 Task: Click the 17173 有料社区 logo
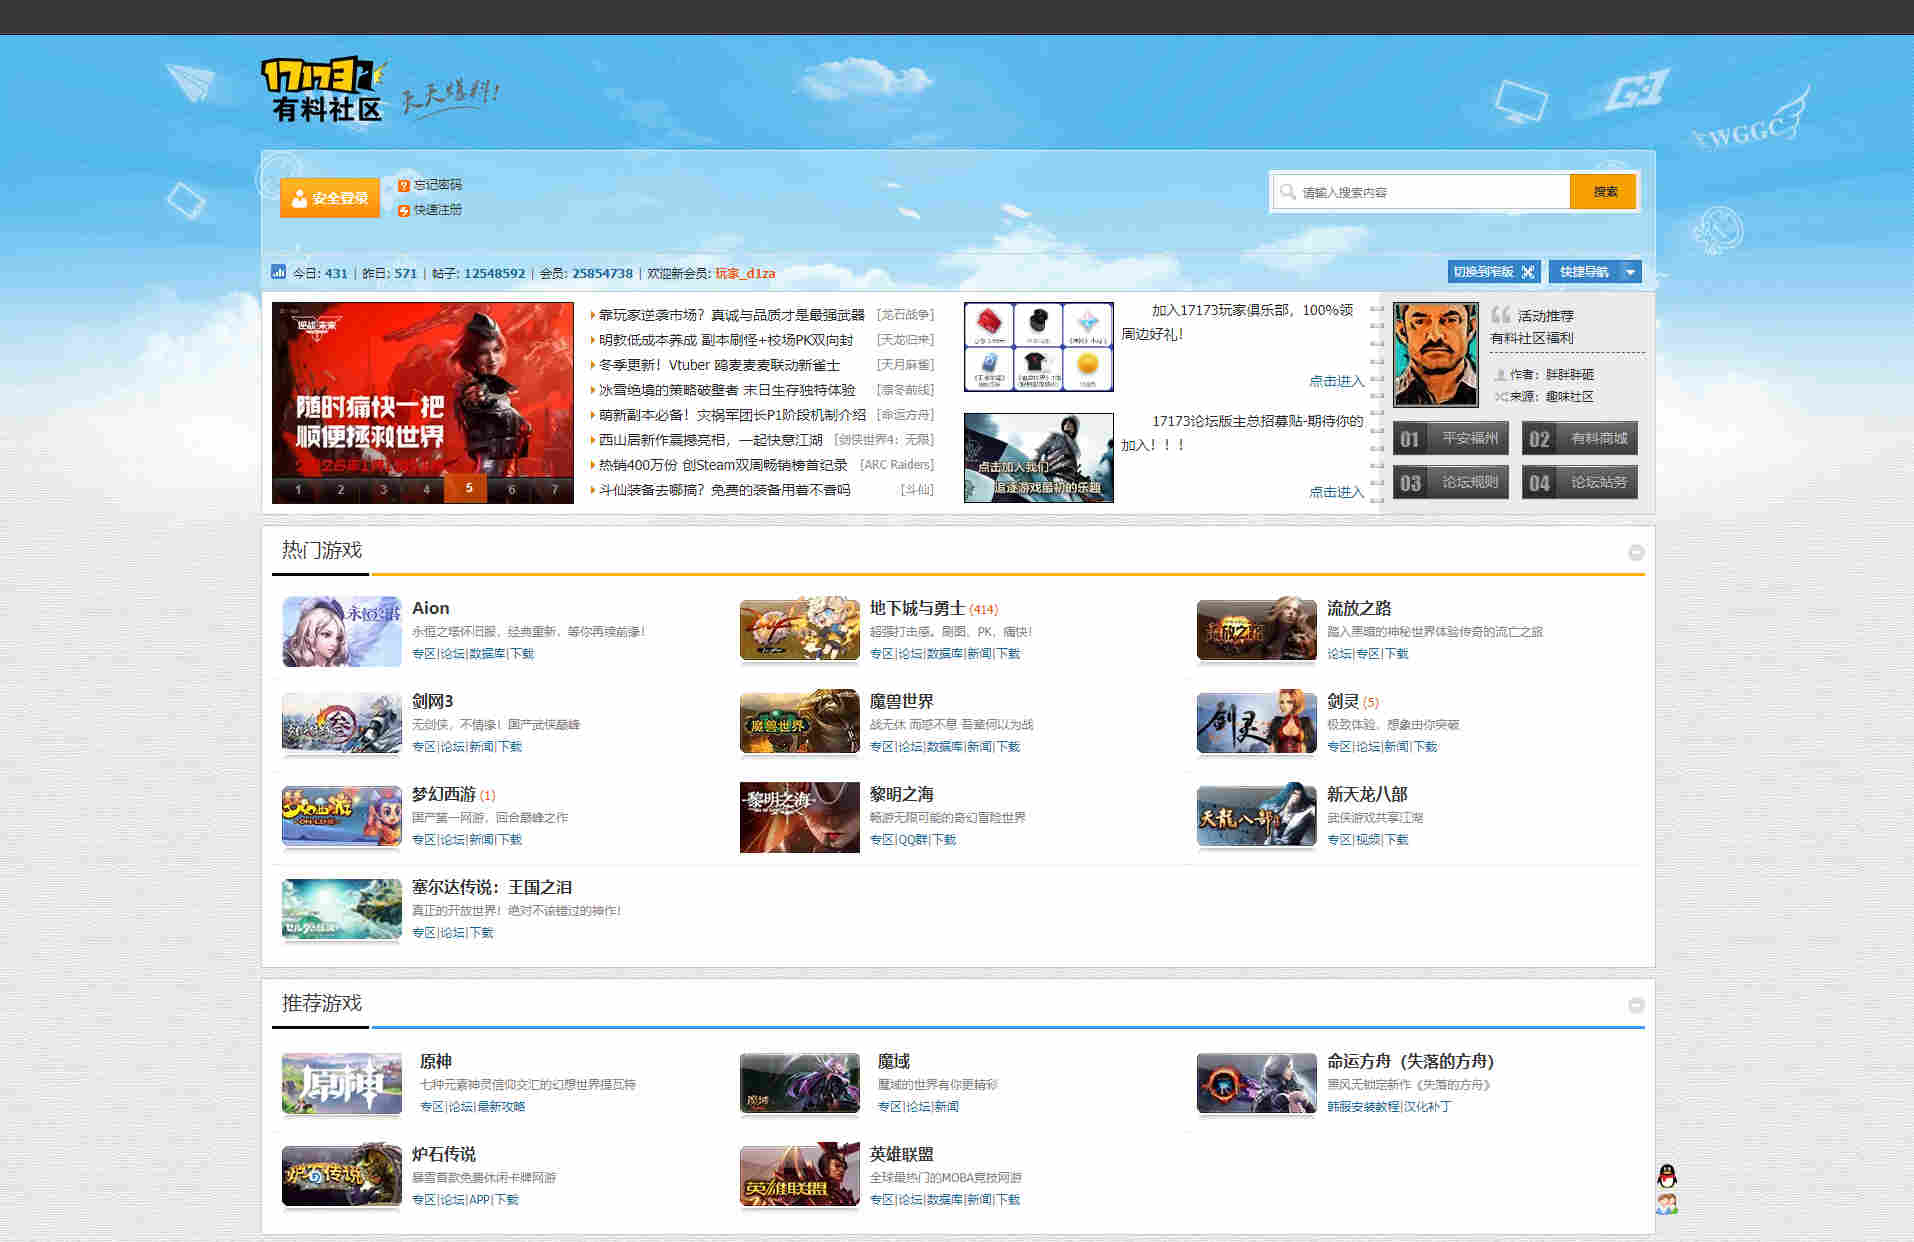click(x=324, y=90)
